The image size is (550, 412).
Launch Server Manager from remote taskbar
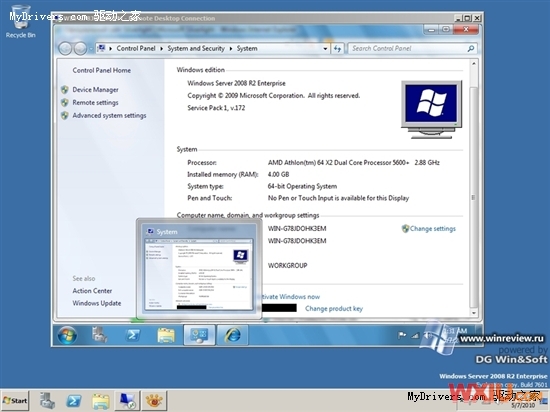click(x=100, y=335)
